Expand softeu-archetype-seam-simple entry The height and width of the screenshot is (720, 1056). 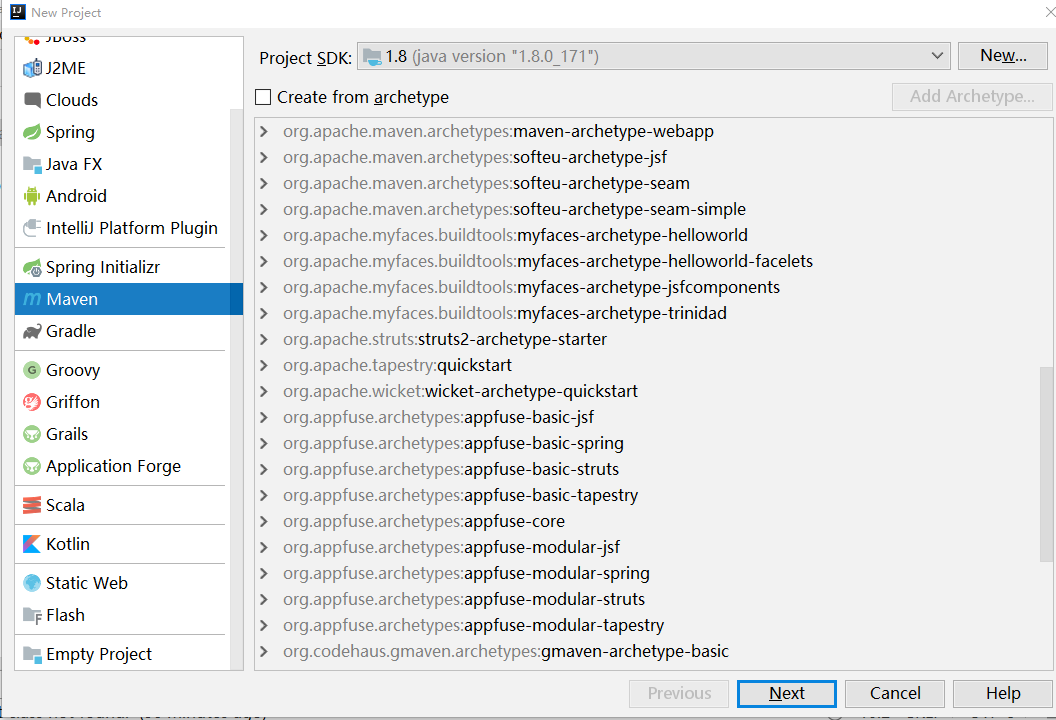pyautogui.click(x=264, y=209)
